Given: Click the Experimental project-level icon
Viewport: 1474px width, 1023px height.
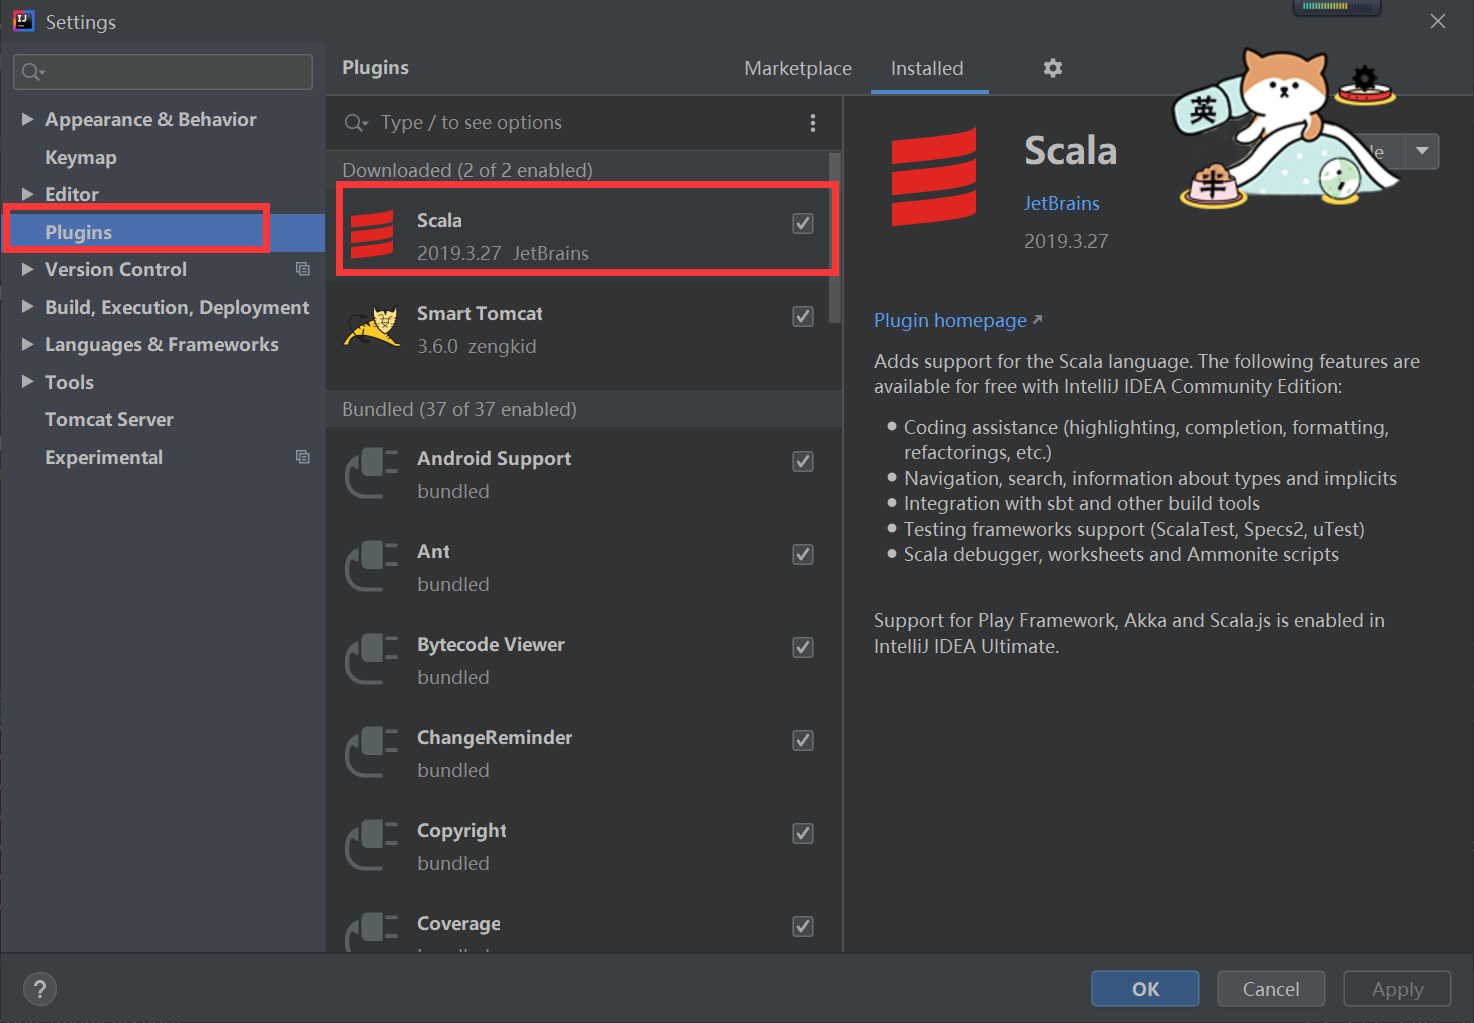Looking at the screenshot, I should 302,457.
